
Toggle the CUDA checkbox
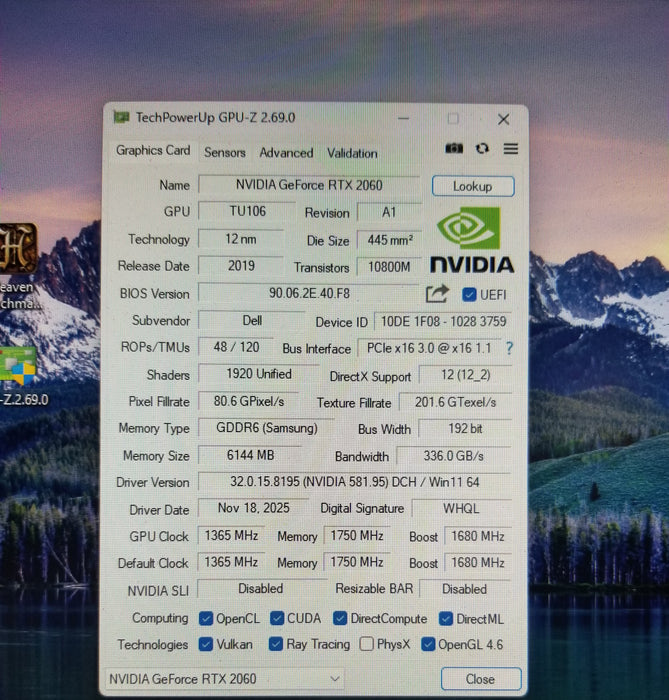click(x=277, y=618)
